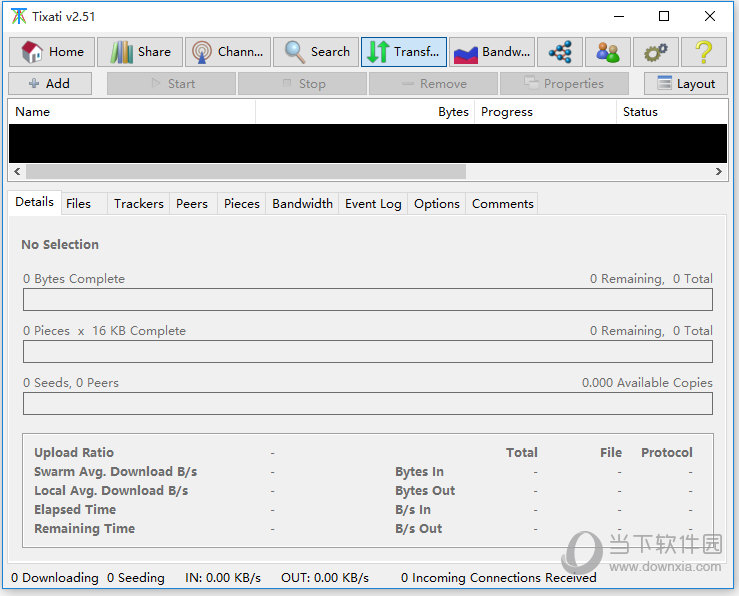Select the Transfers section button

404,52
